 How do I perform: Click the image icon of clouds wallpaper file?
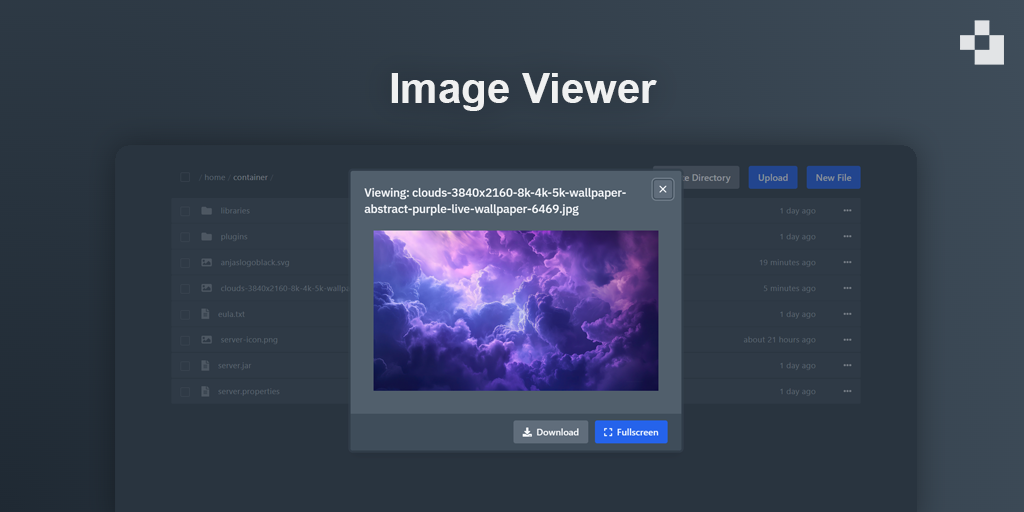(206, 288)
